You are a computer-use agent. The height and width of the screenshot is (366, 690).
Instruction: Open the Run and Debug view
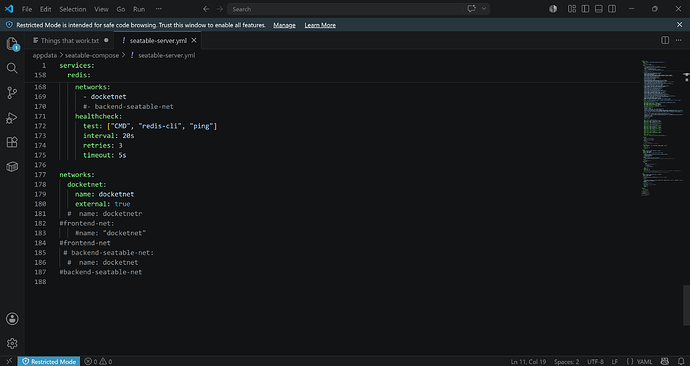(x=12, y=117)
